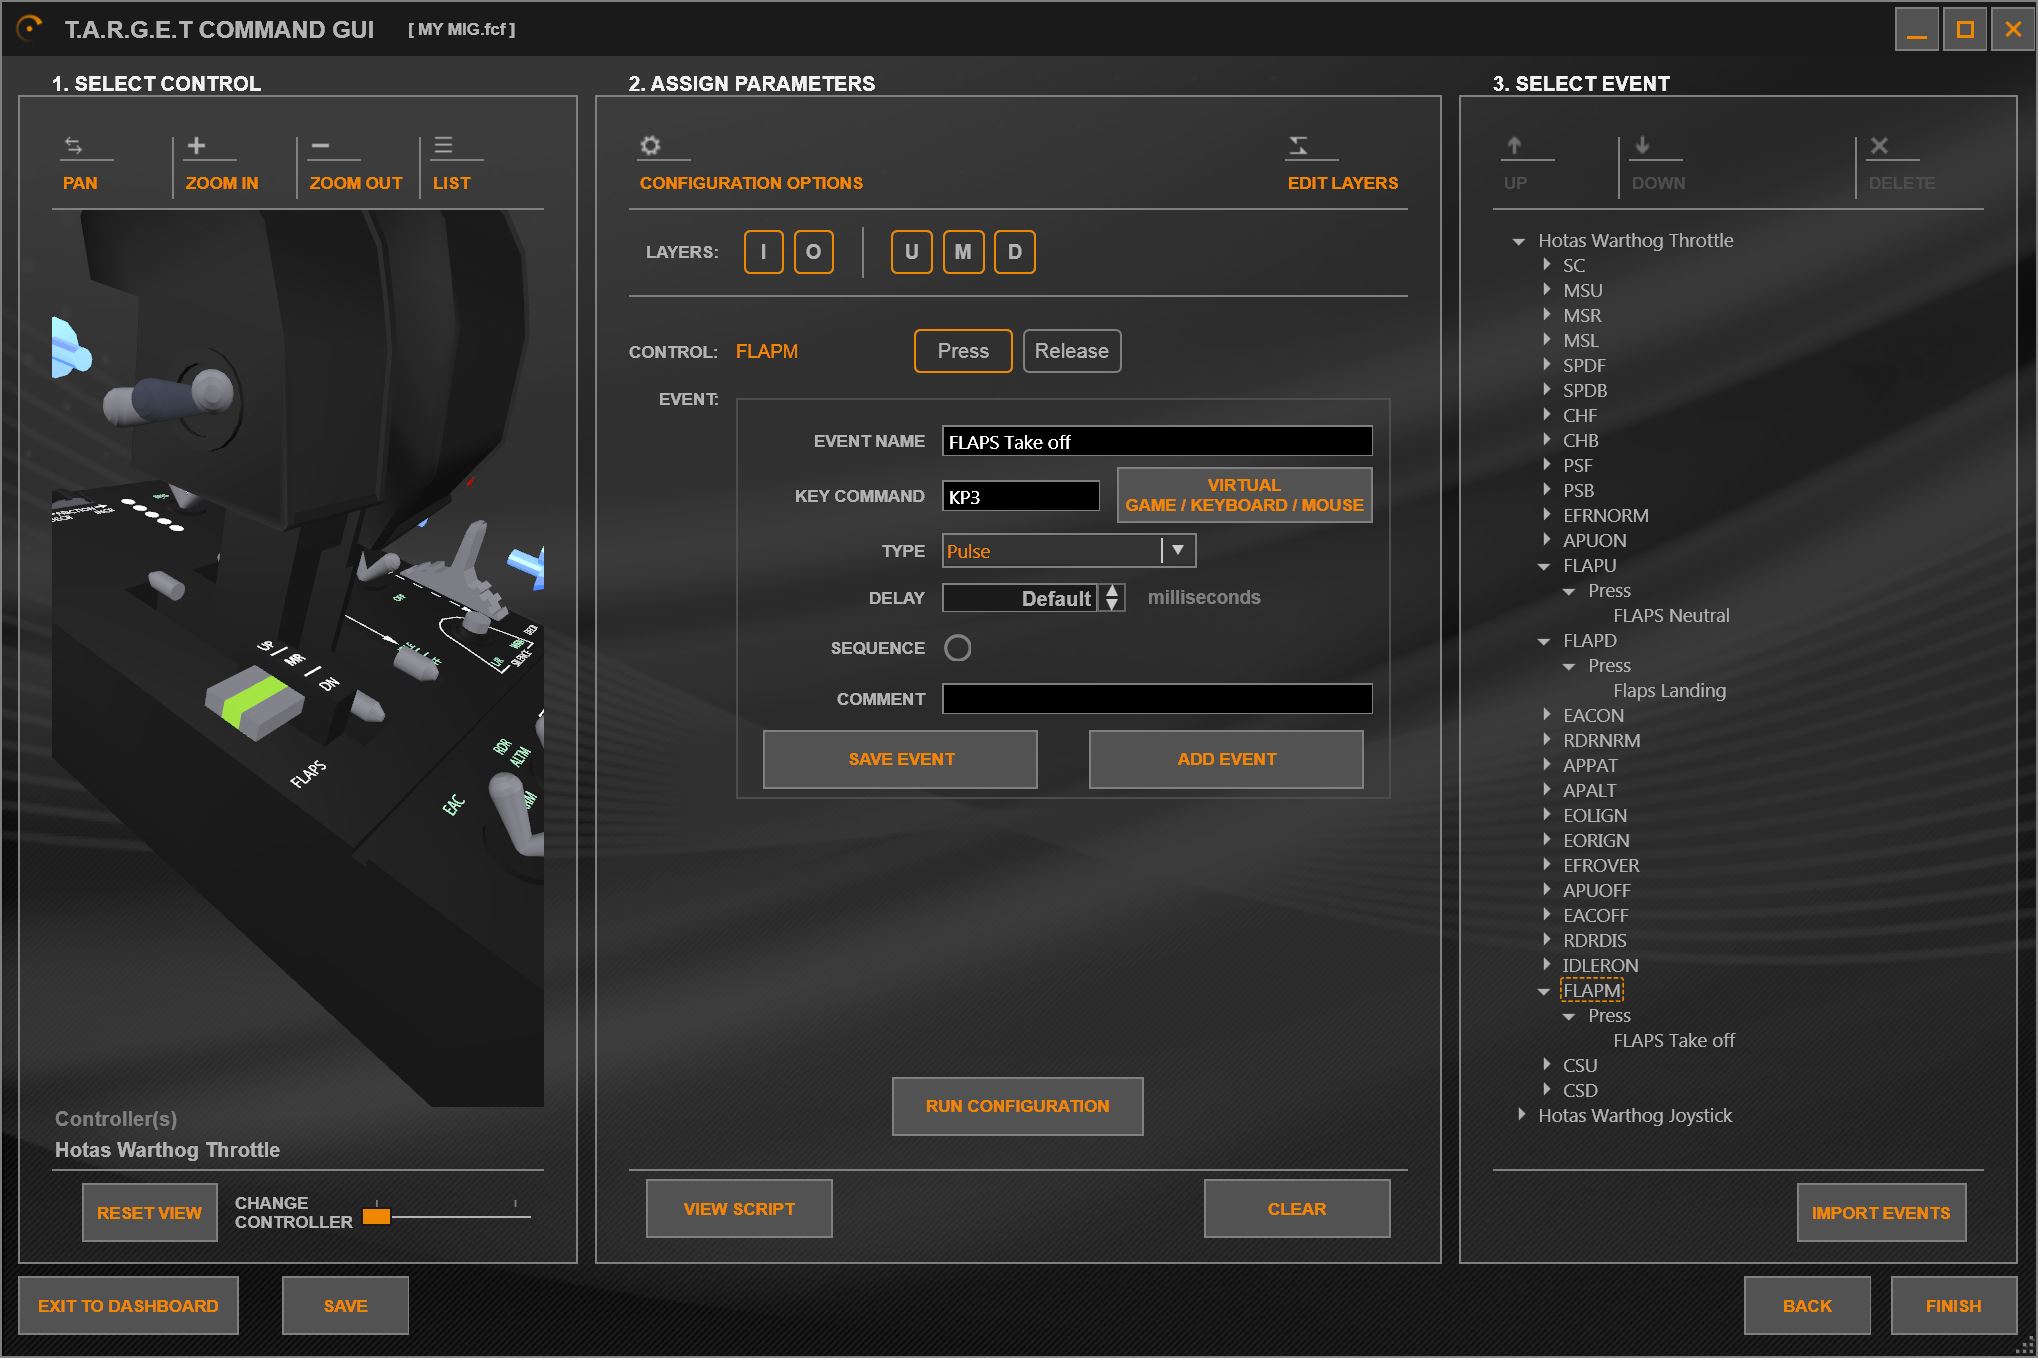
Task: Click the Edit Layers icon
Action: click(1298, 146)
